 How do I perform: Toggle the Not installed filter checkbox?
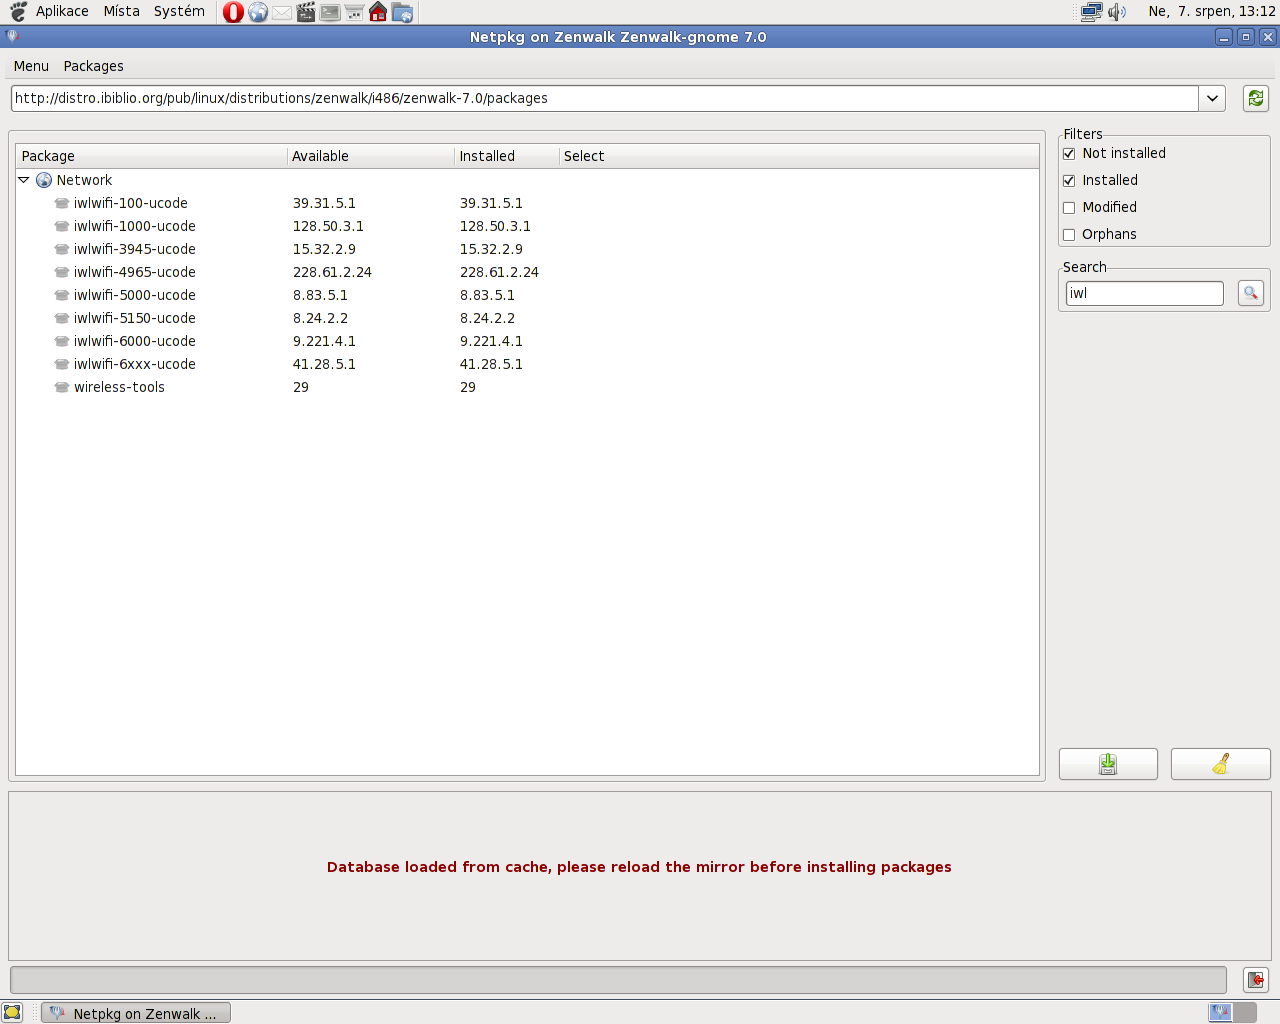(1069, 153)
